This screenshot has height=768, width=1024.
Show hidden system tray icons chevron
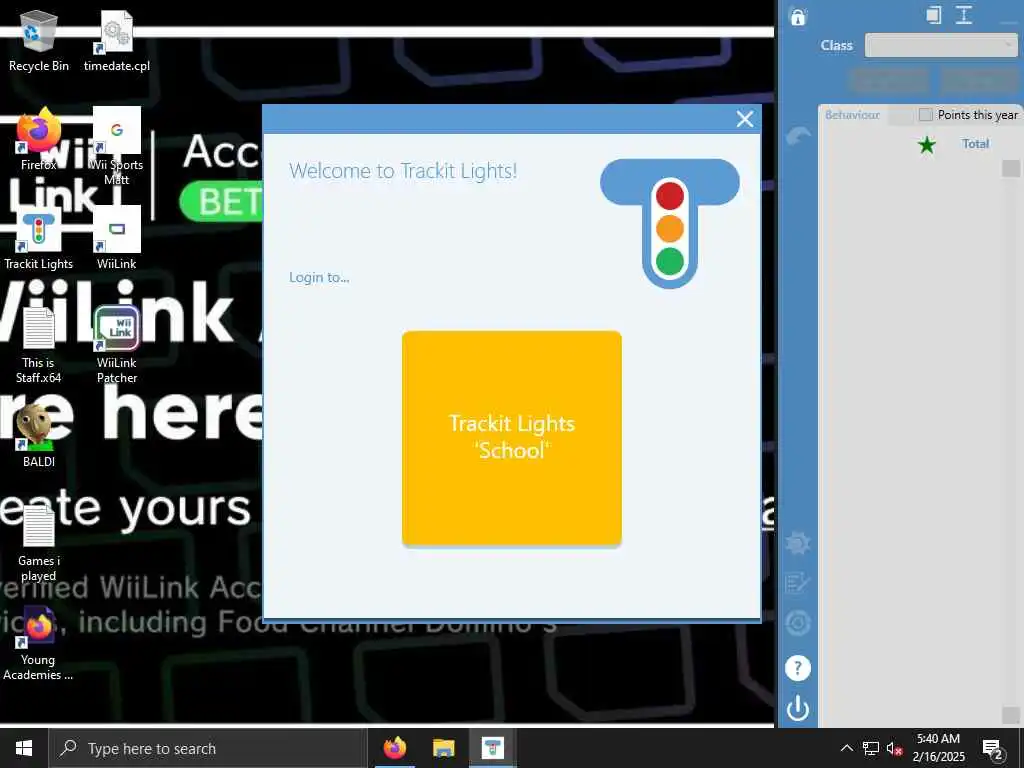coord(846,748)
